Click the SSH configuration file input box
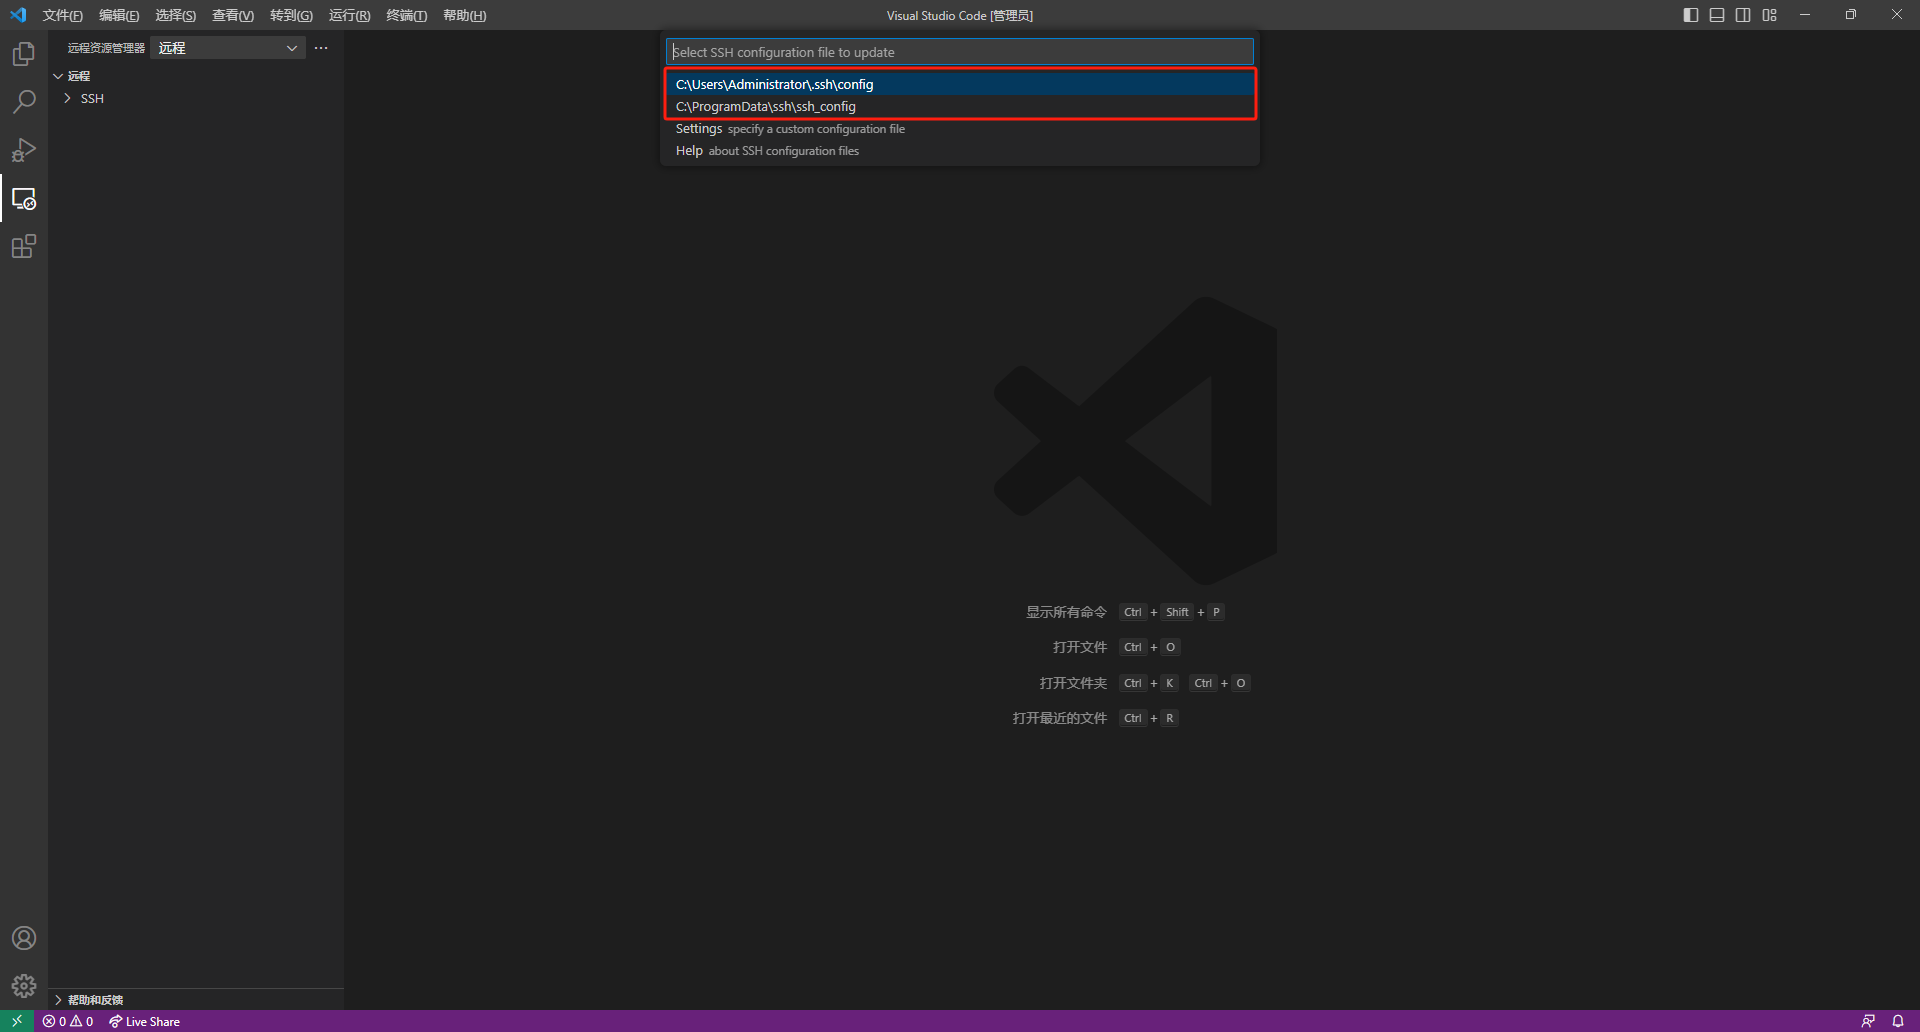The width and height of the screenshot is (1920, 1032). pos(959,52)
